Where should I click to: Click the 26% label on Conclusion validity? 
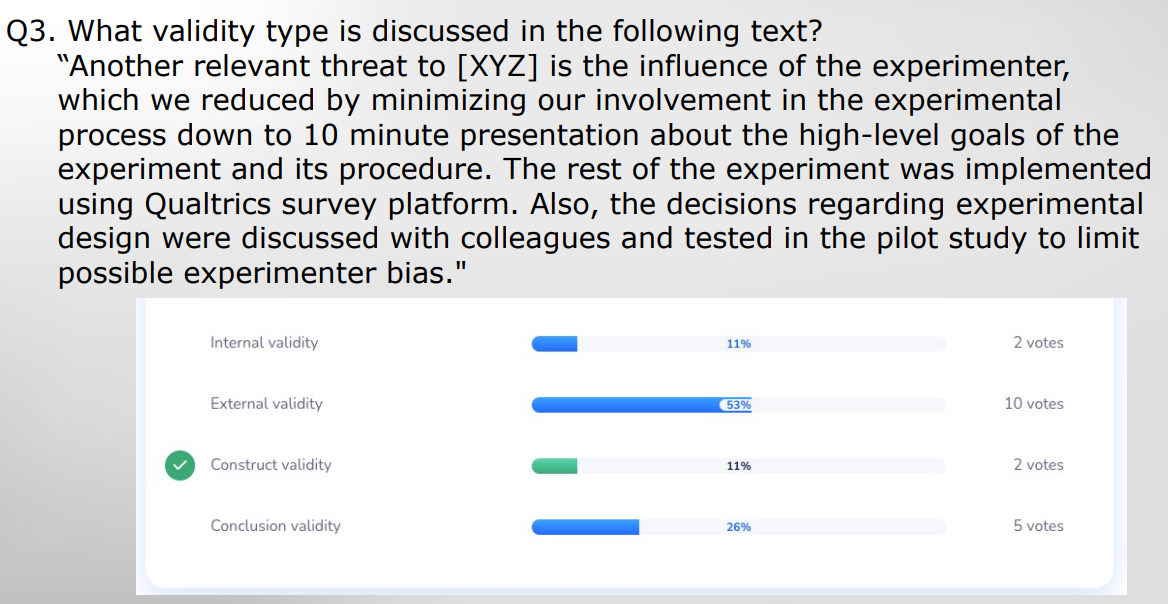[x=739, y=527]
